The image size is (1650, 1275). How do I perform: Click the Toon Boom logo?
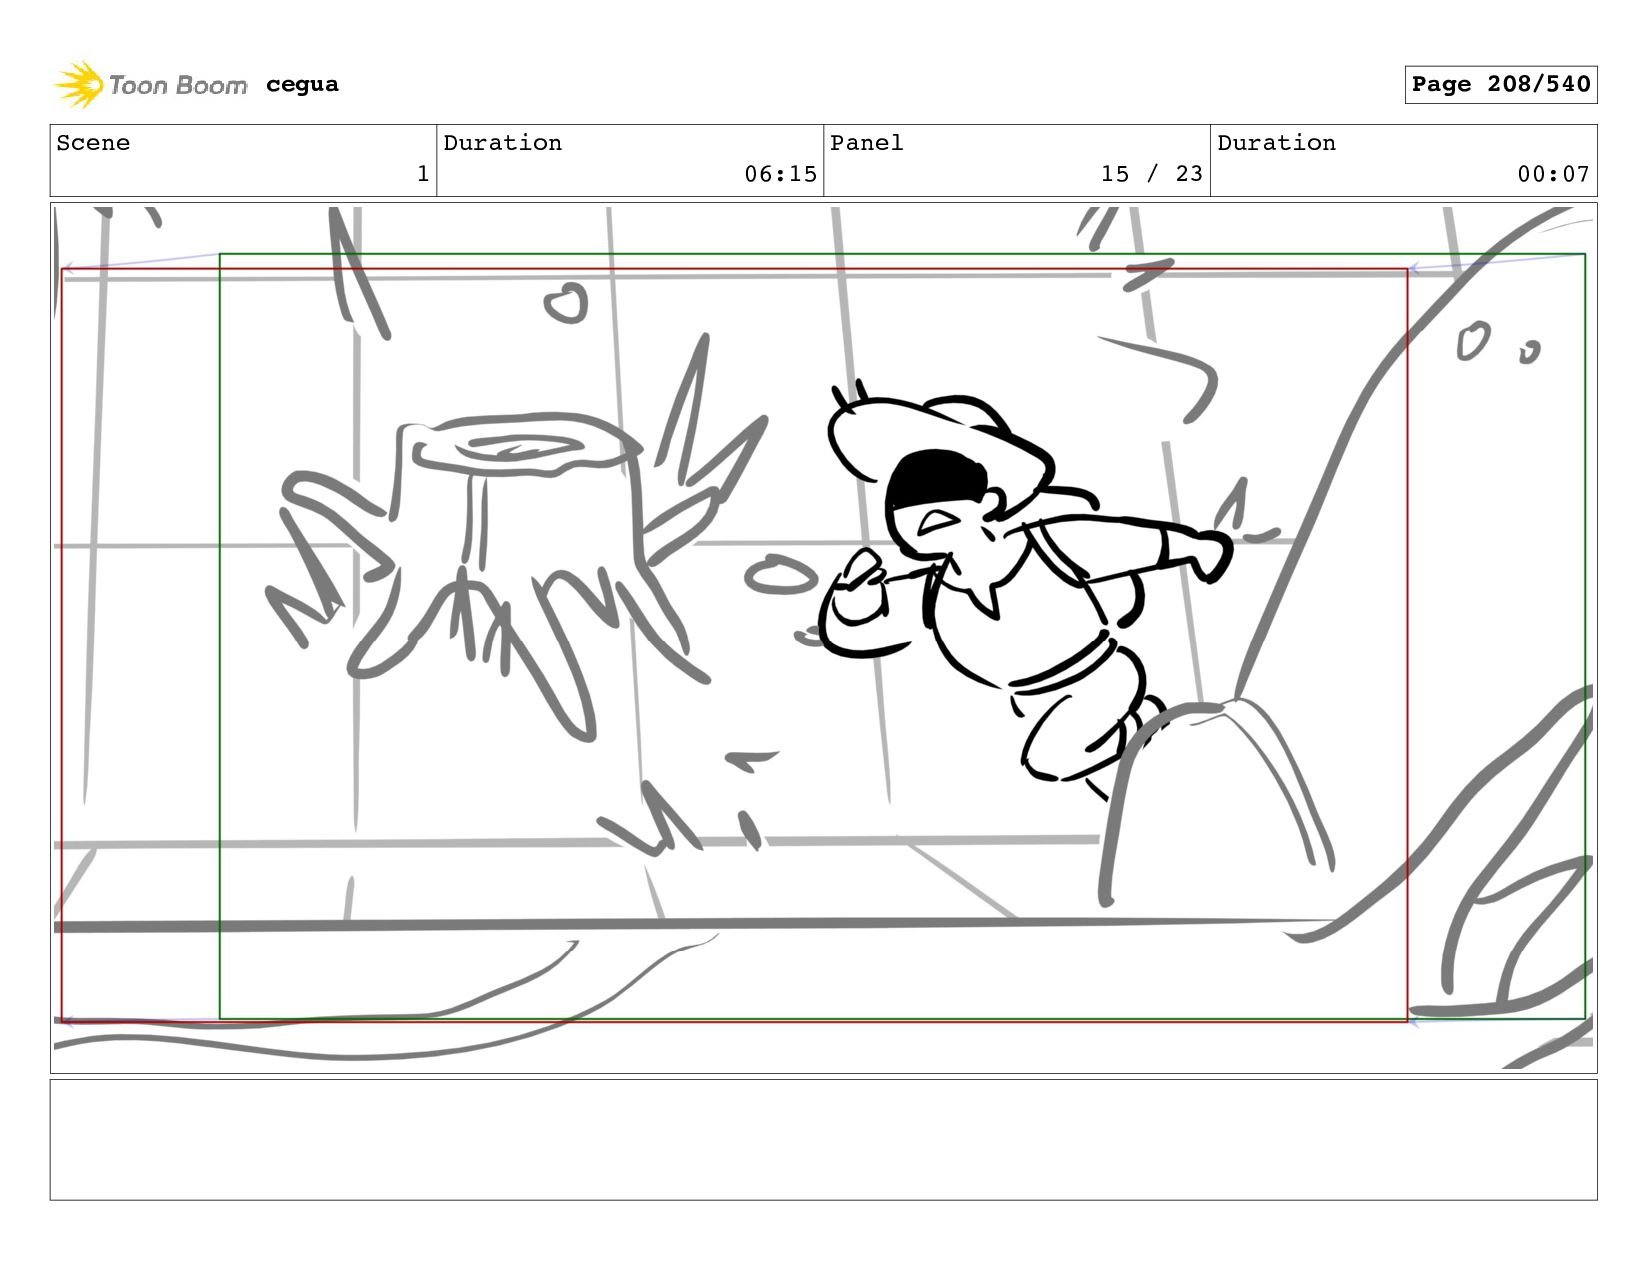click(150, 85)
